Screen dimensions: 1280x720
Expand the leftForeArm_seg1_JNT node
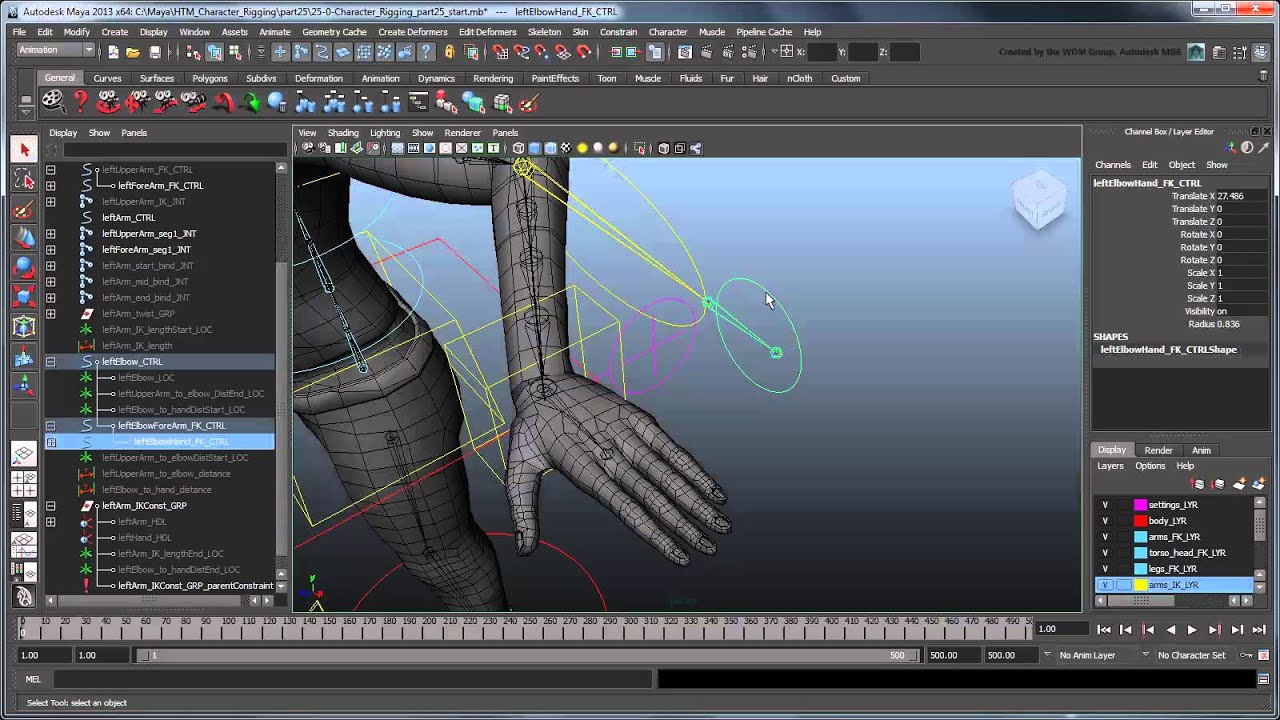tap(50, 250)
